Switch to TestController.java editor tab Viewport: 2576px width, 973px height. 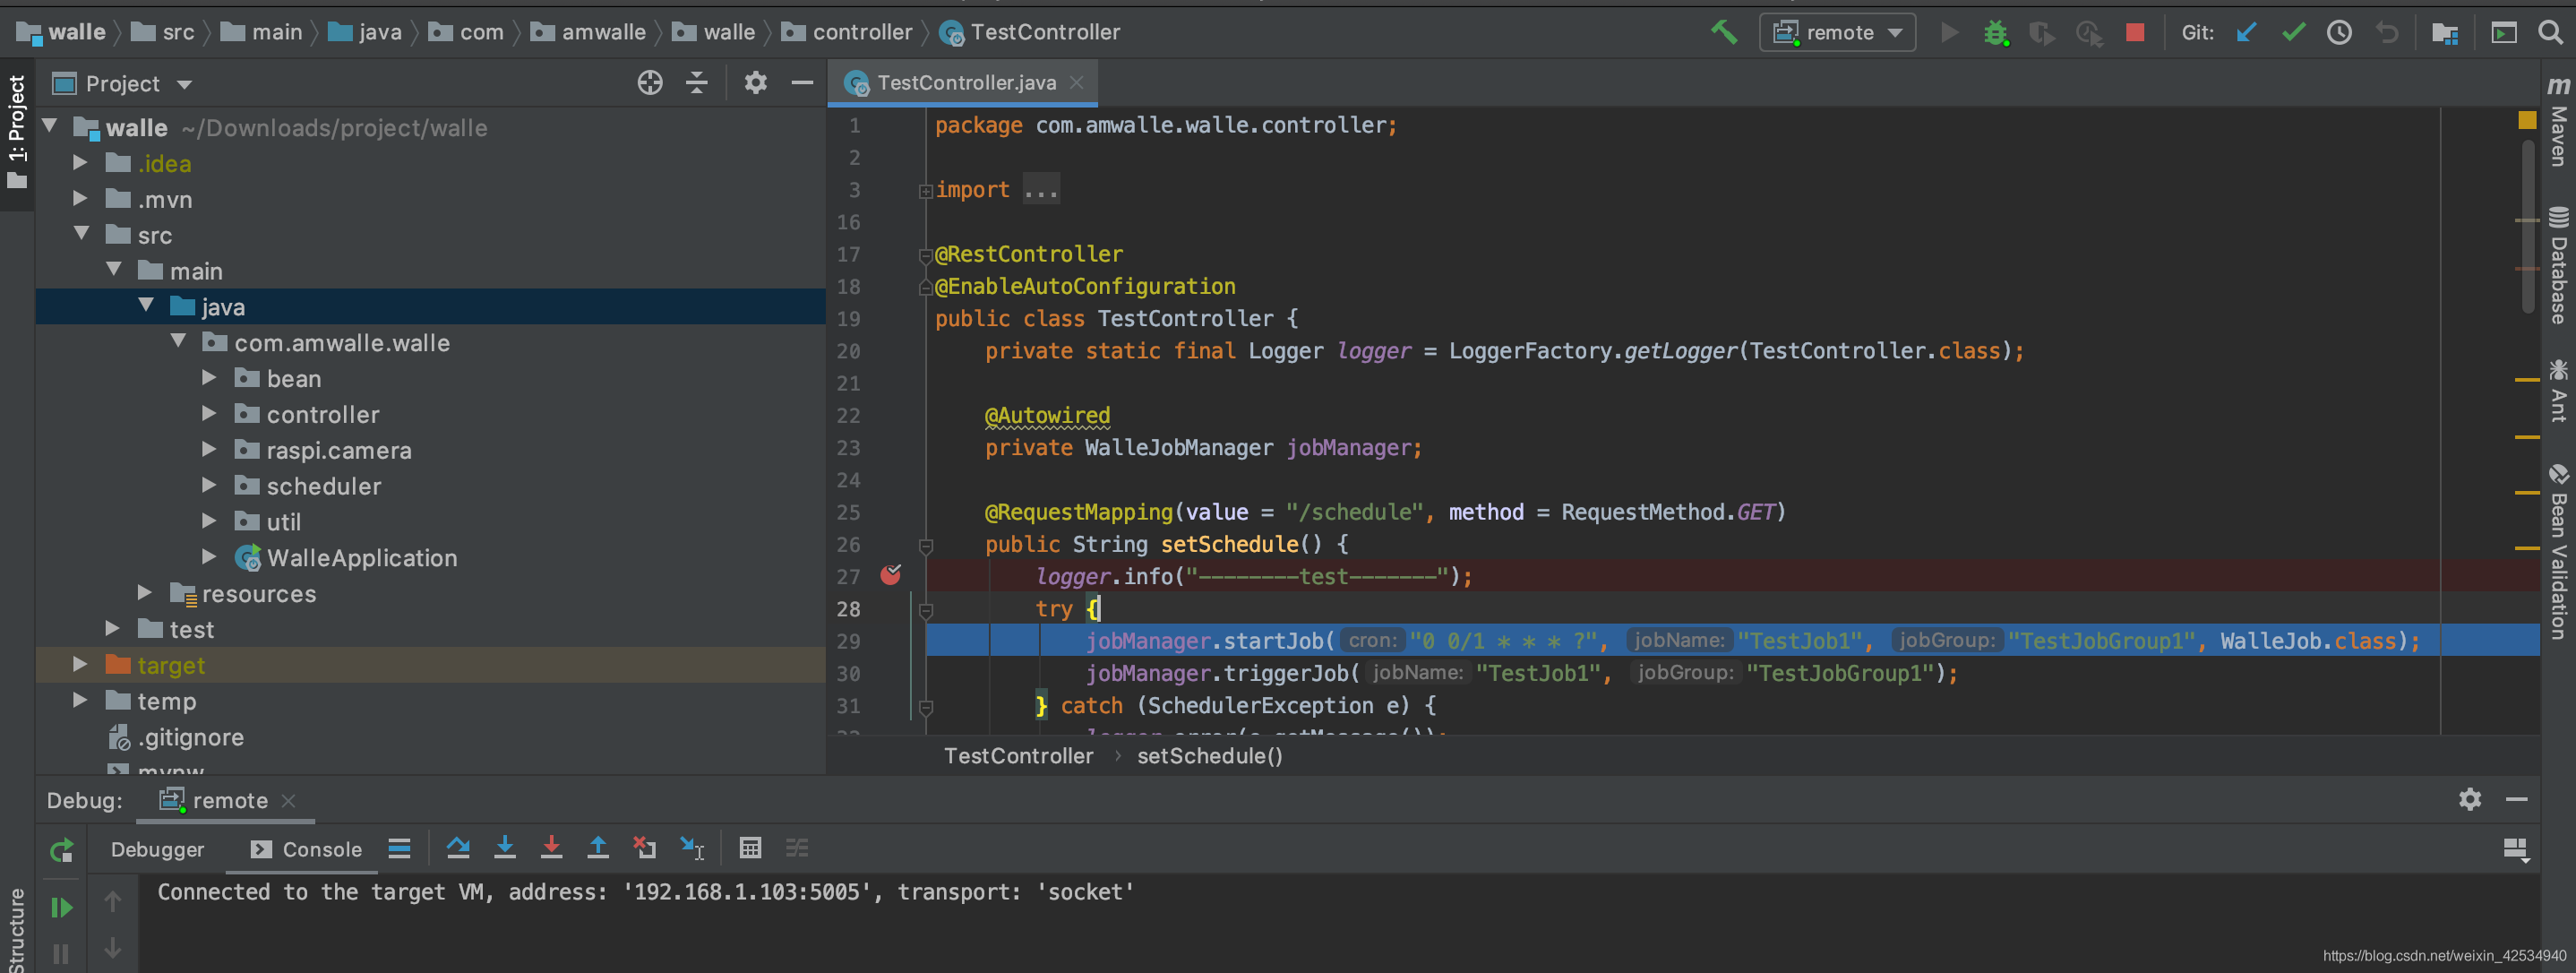pyautogui.click(x=965, y=83)
